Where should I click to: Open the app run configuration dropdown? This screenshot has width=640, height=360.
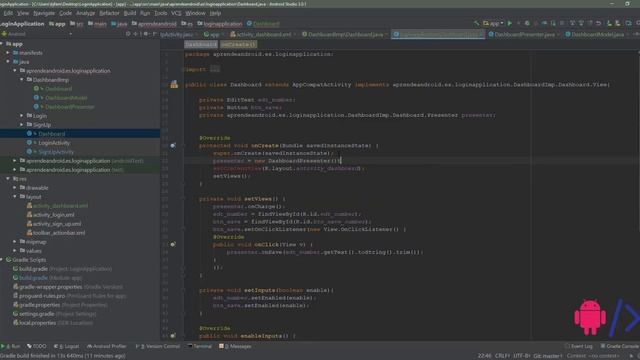[493, 24]
